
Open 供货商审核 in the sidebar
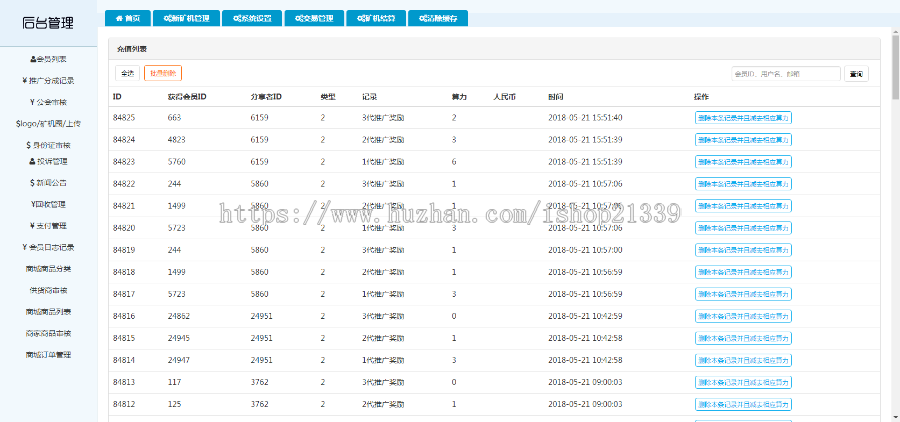[x=49, y=290]
